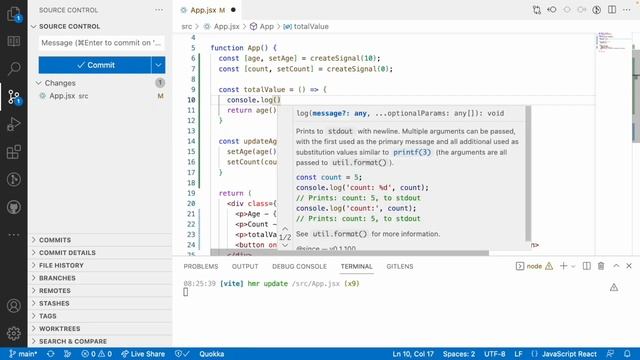Open the Run and Debug view
Viewport: 640px width, 360px height.
14,124
